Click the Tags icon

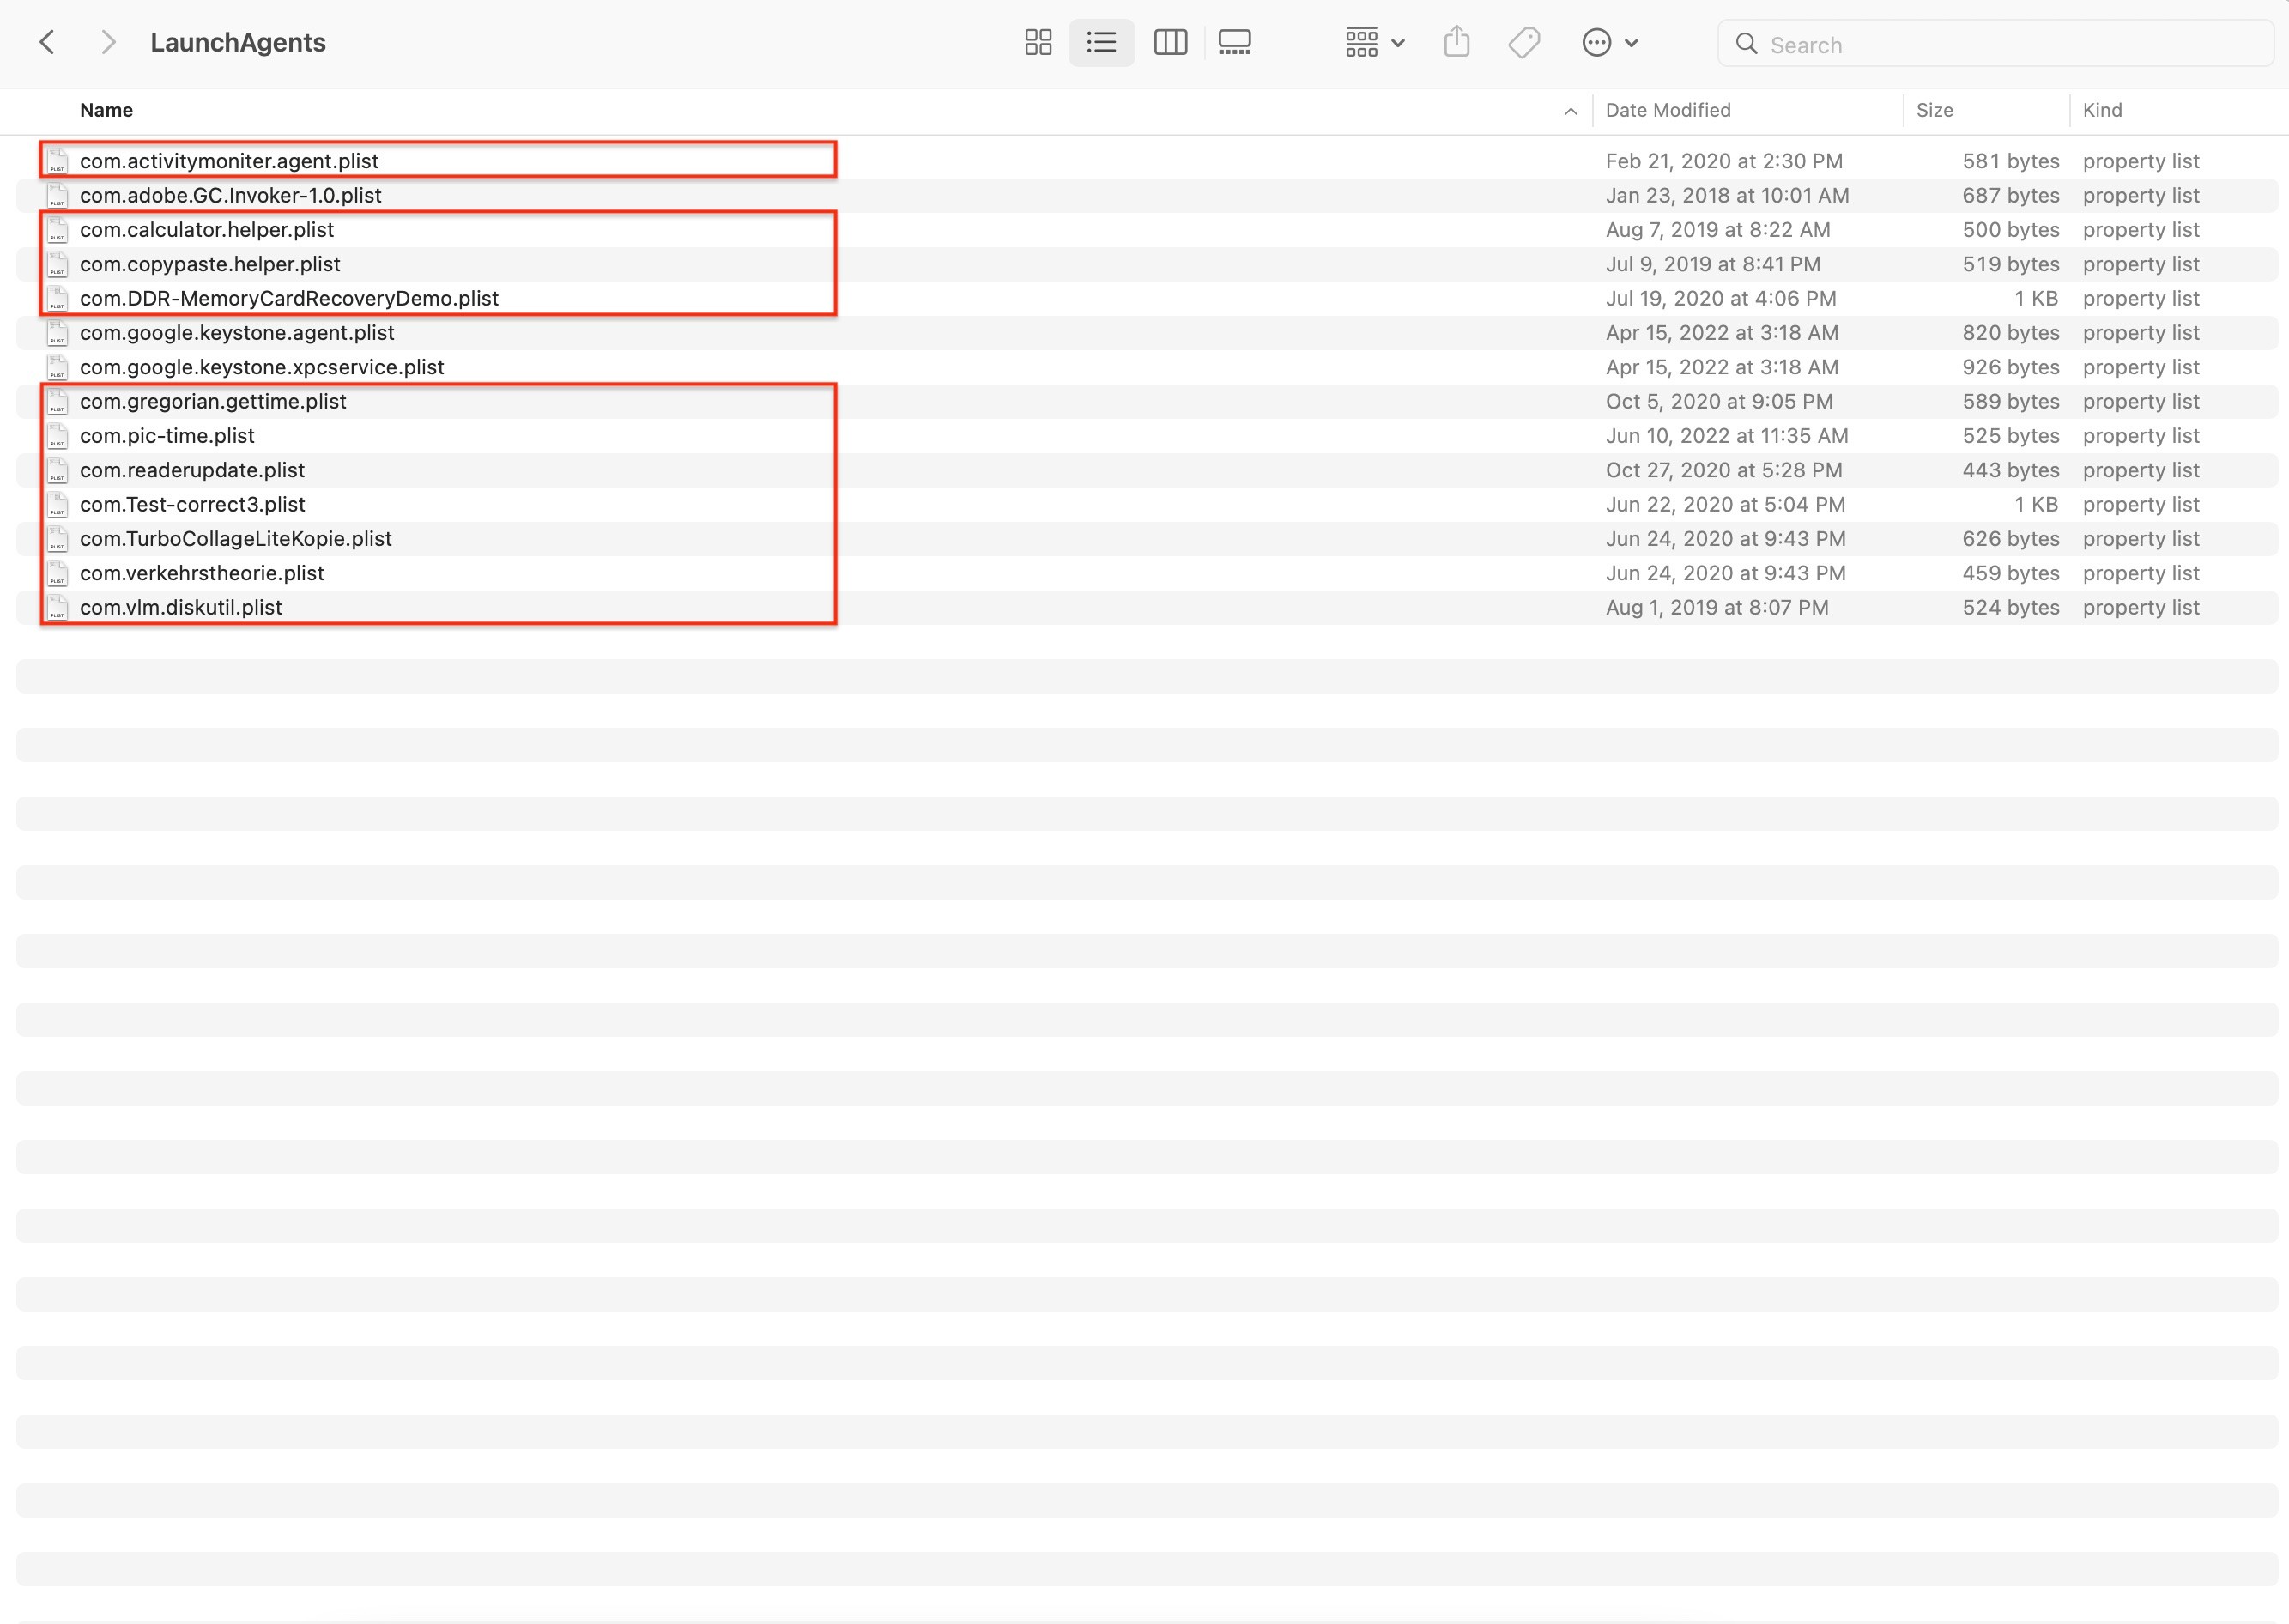tap(1523, 42)
